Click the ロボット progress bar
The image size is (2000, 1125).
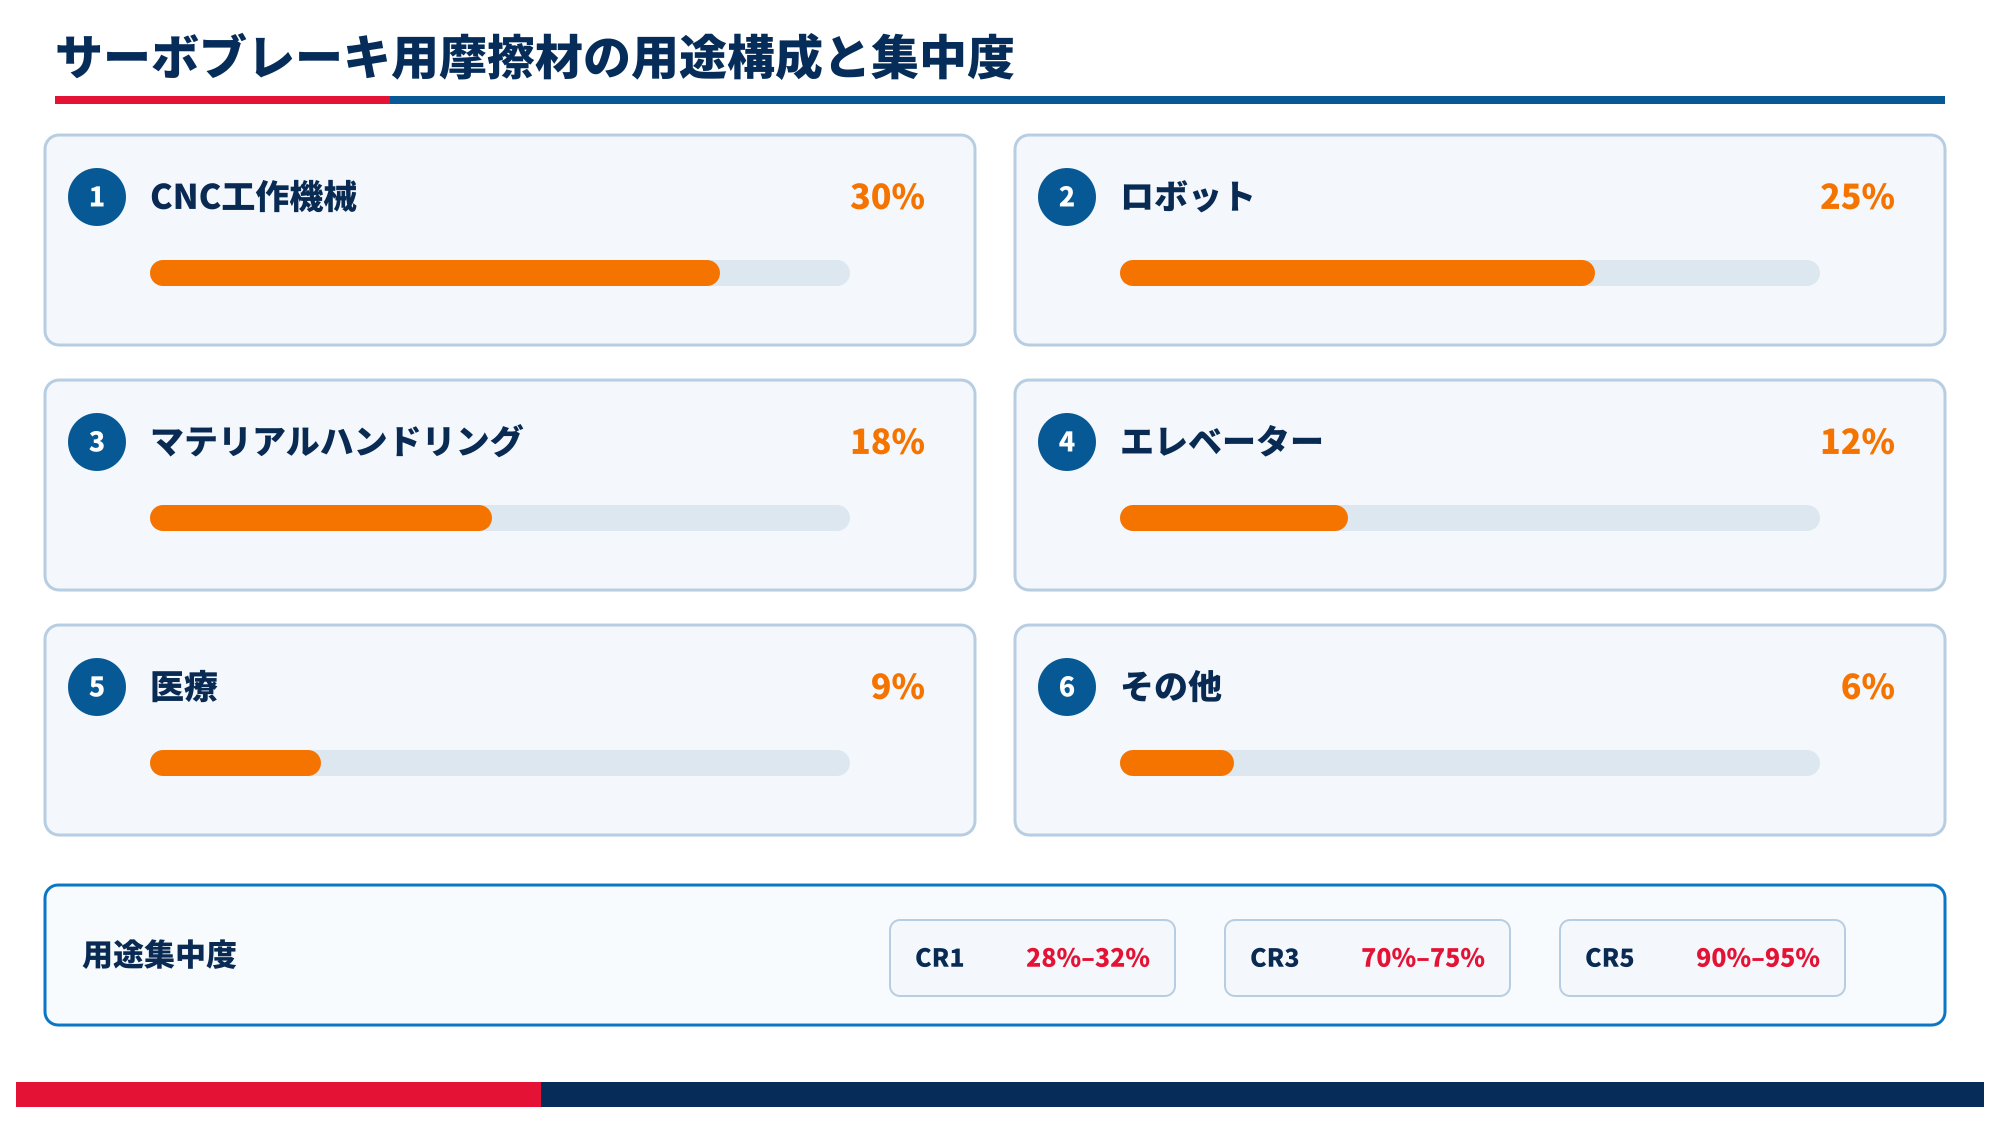tap(1470, 273)
